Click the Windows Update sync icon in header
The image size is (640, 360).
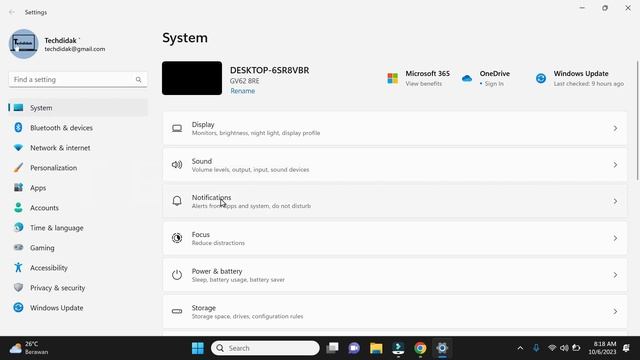pyautogui.click(x=541, y=78)
